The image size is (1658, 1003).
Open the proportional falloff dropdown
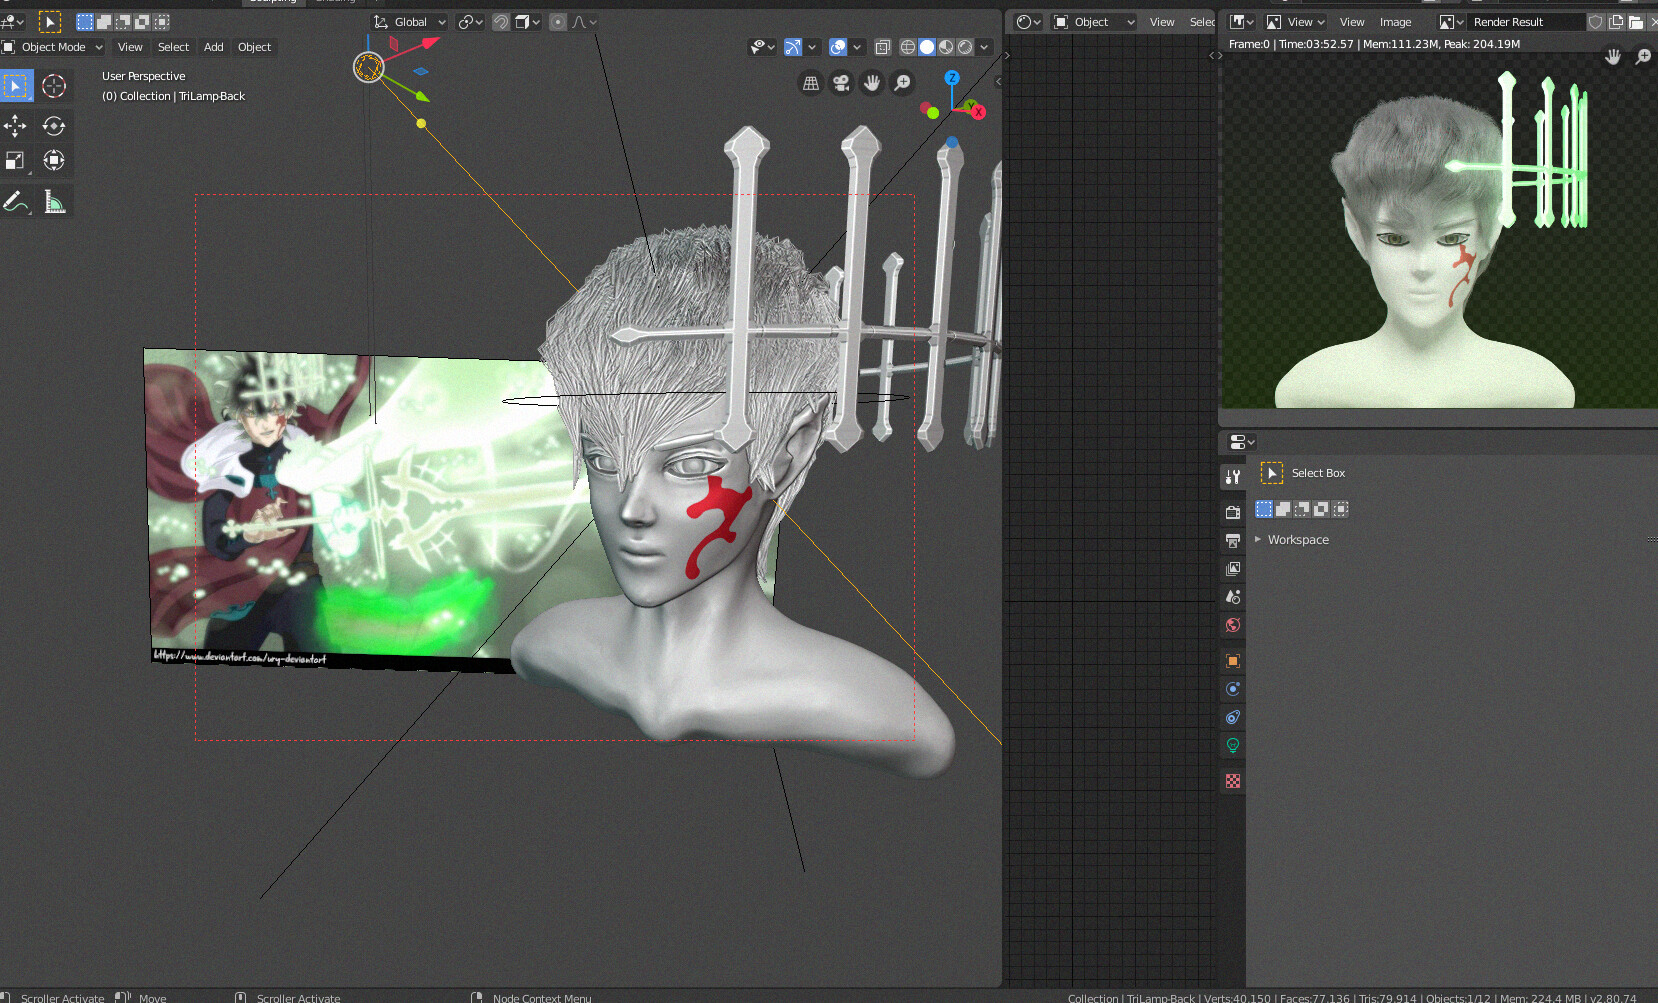(585, 22)
